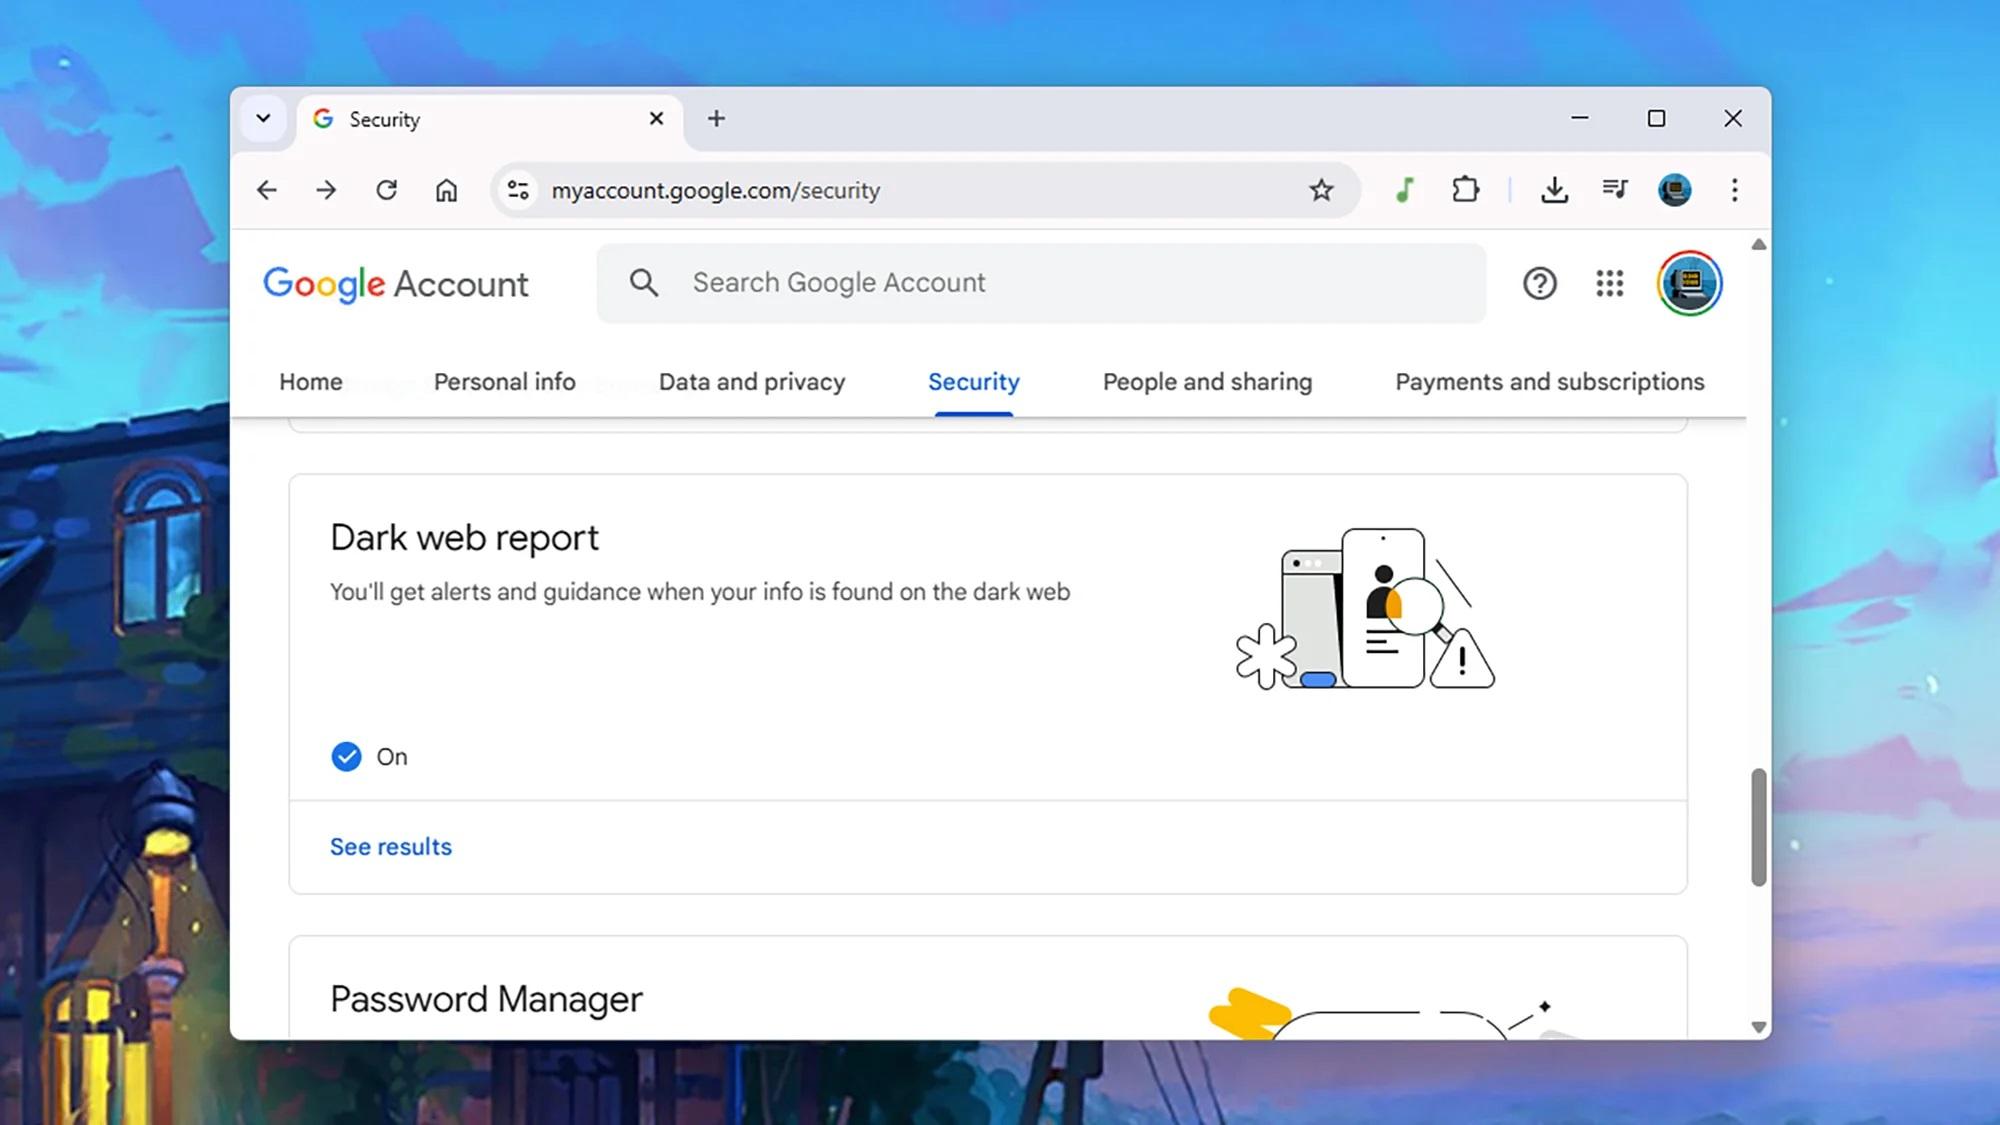
Task: Switch to the People and sharing tab
Action: coord(1207,381)
